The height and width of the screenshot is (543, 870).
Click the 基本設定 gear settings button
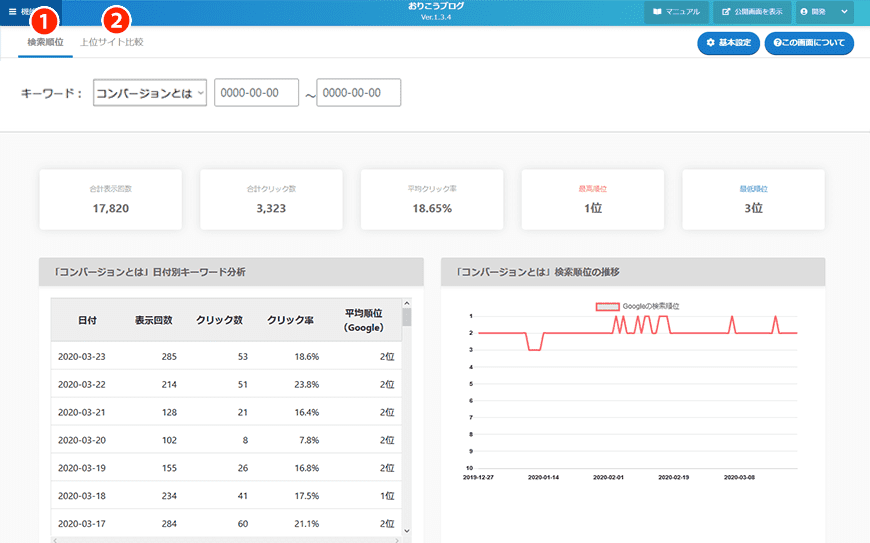pos(727,43)
